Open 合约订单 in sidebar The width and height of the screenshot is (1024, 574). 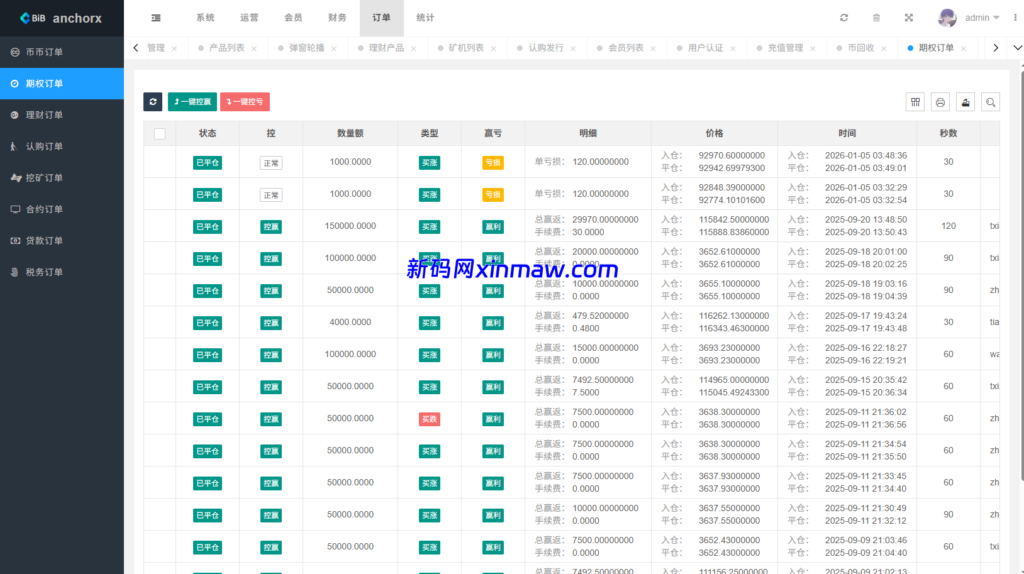[x=62, y=209]
